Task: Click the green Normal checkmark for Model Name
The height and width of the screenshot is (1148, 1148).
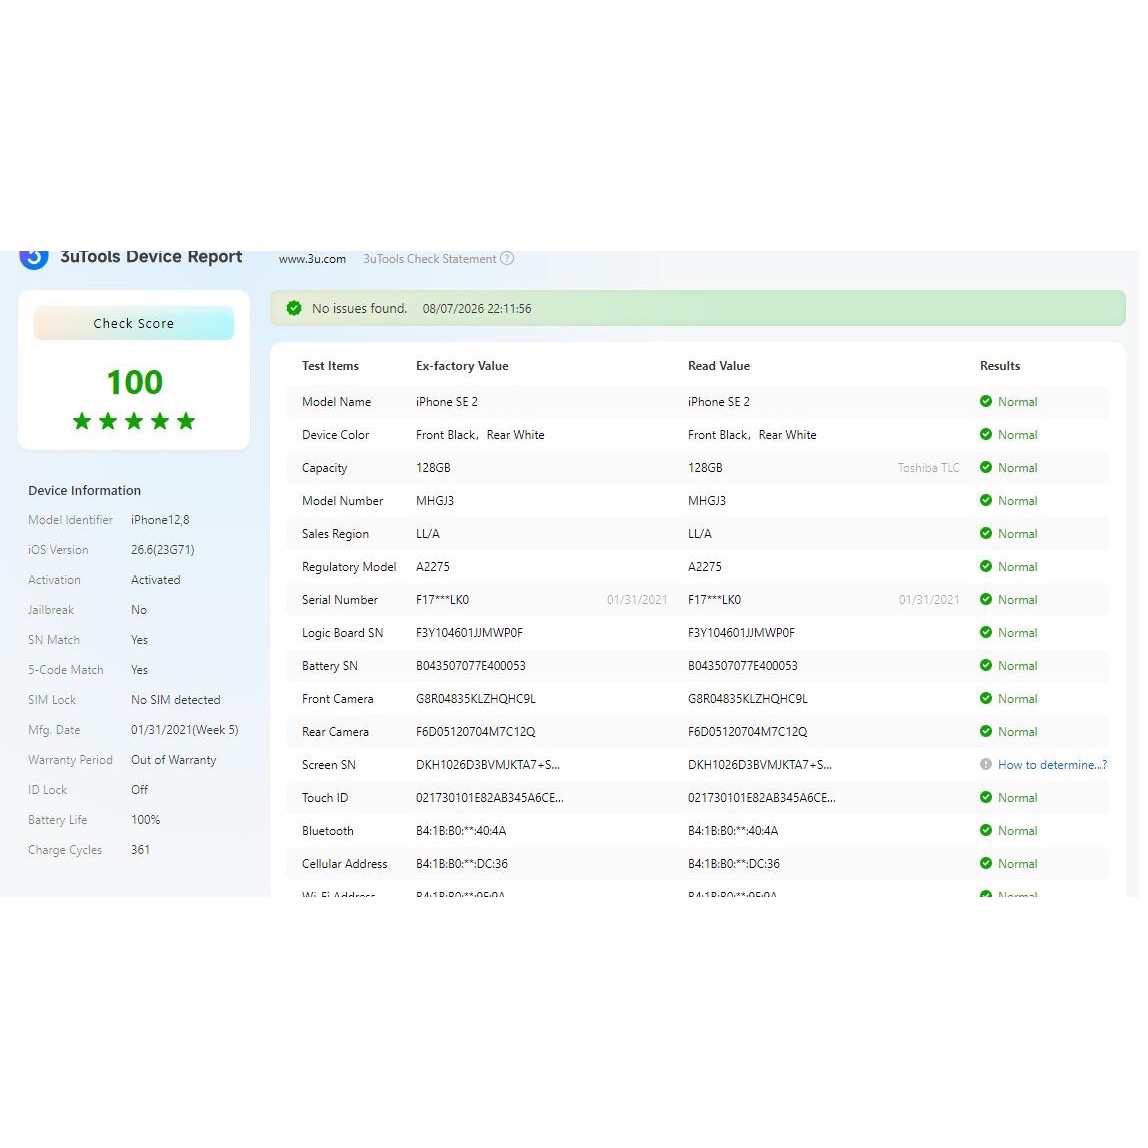Action: coord(985,401)
